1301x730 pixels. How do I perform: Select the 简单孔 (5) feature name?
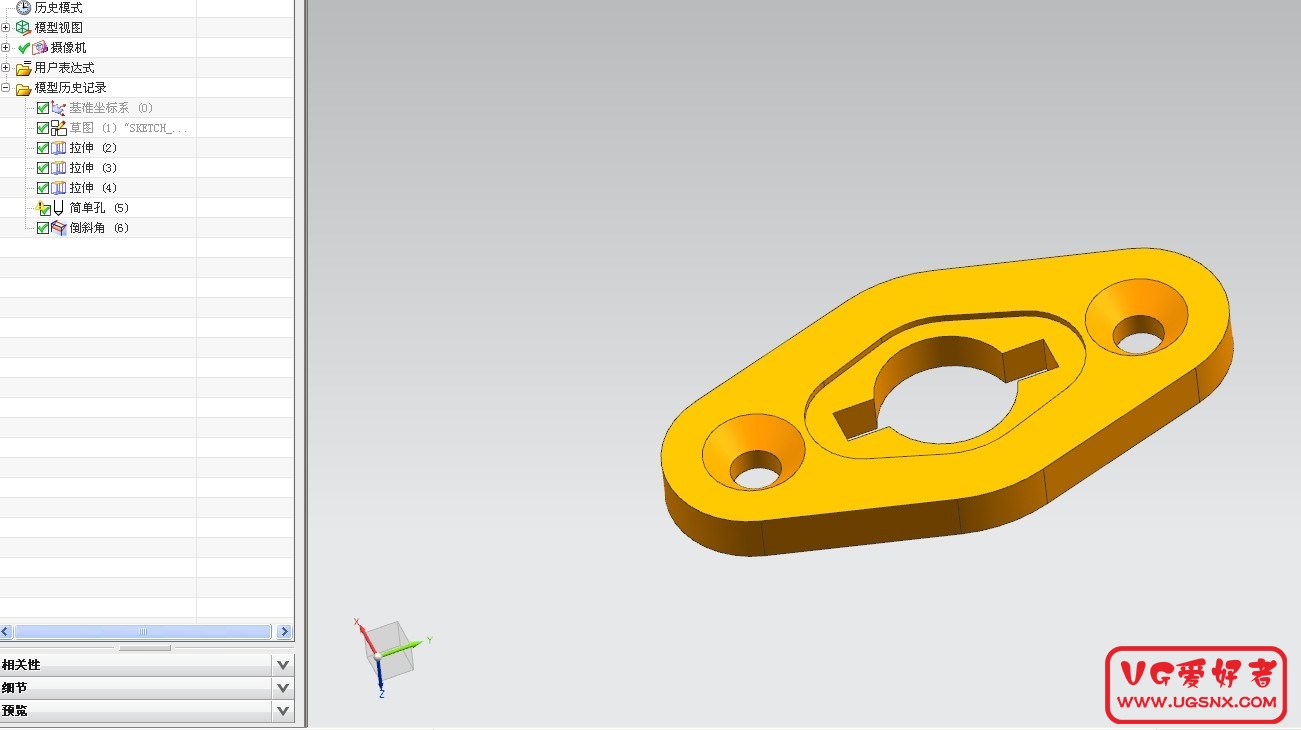(x=99, y=207)
